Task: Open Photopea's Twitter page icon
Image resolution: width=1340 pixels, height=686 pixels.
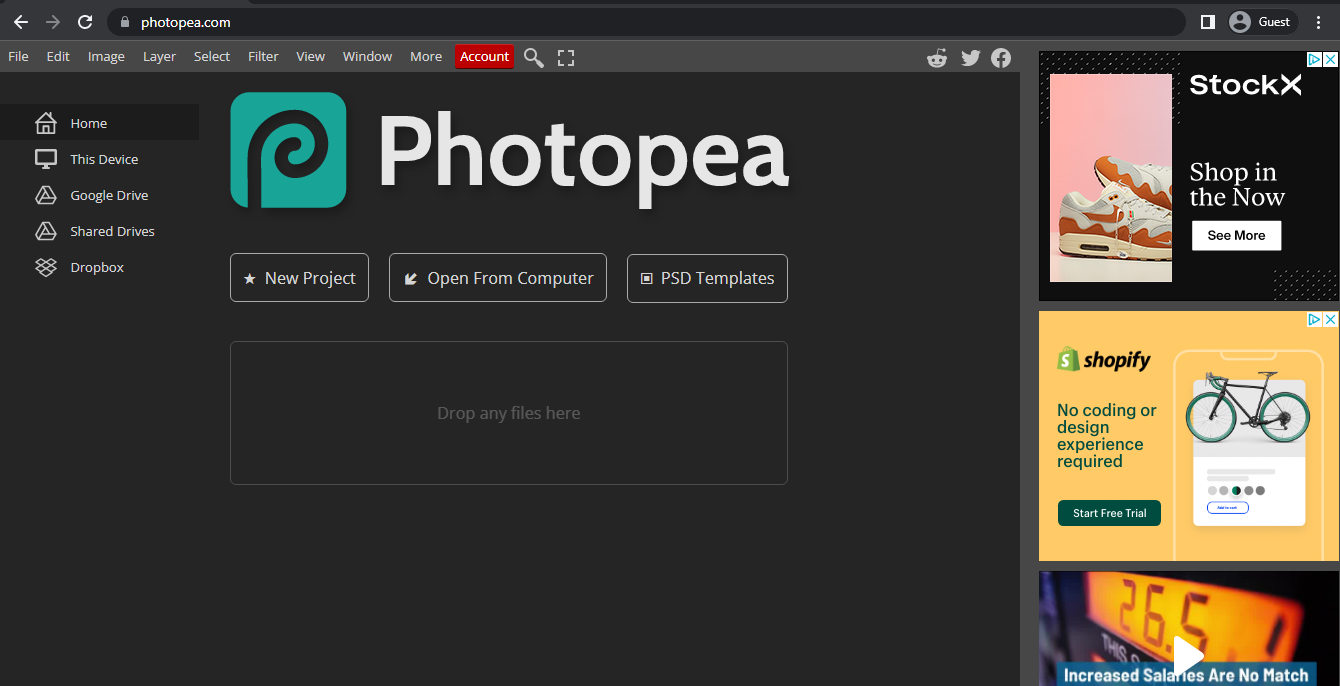Action: [970, 58]
